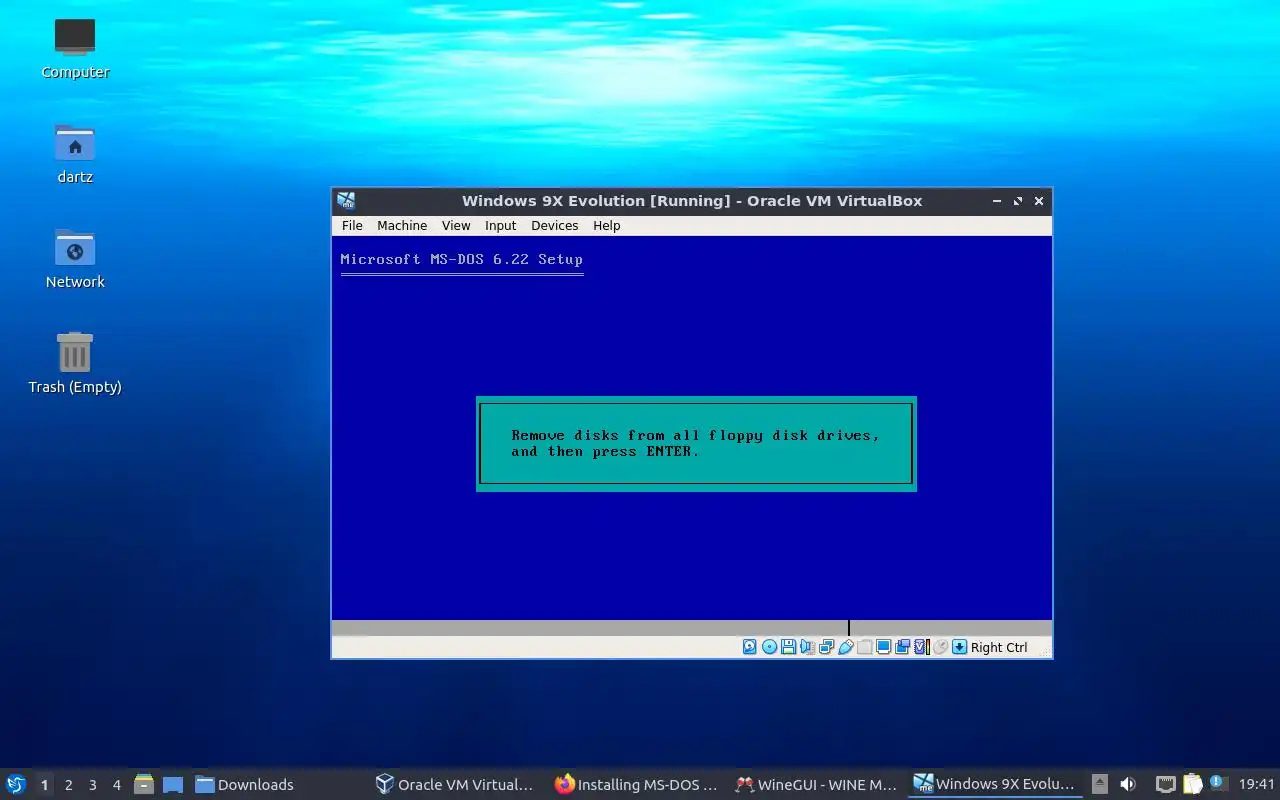Open the Input menu
Screen dimensions: 1280x800
click(500, 226)
